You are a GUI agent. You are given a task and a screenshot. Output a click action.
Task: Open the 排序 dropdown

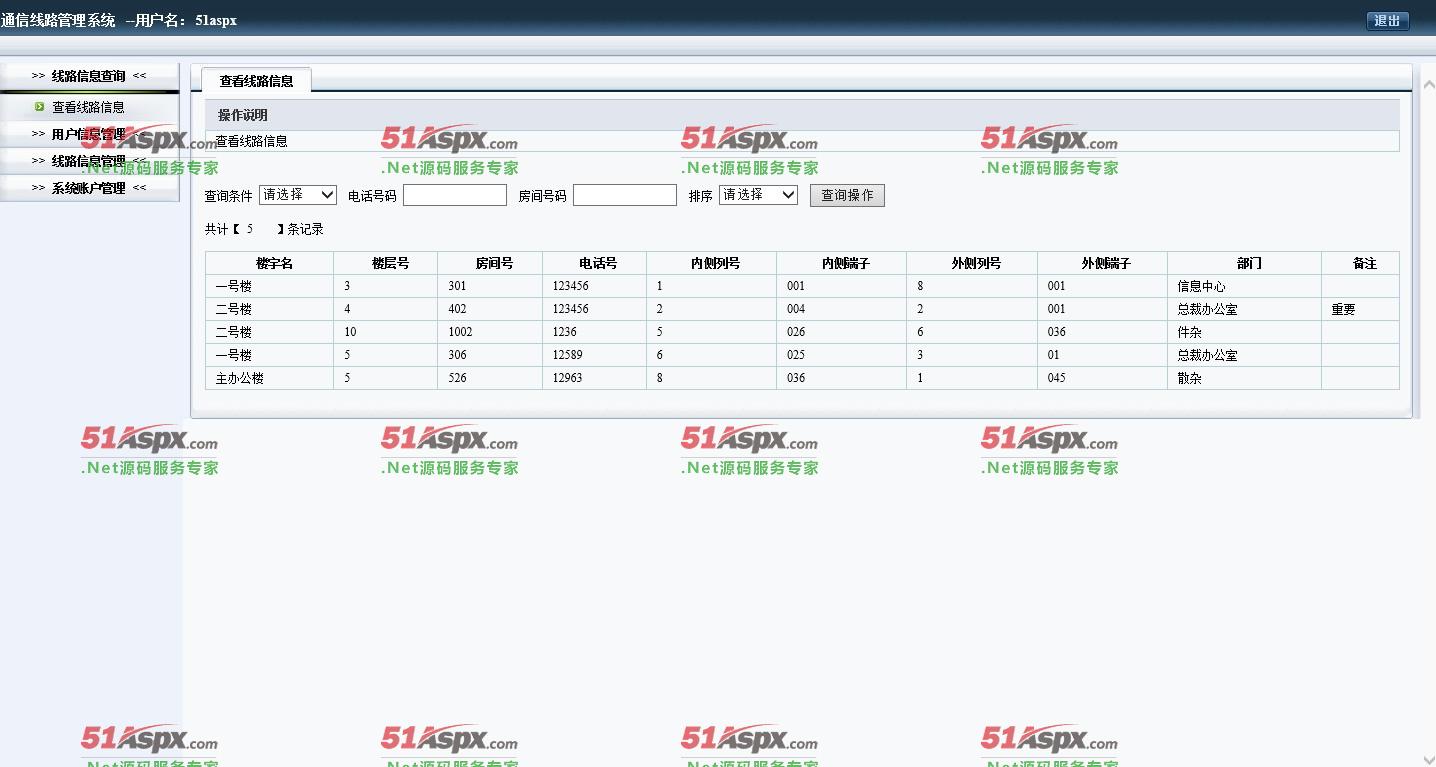(758, 195)
